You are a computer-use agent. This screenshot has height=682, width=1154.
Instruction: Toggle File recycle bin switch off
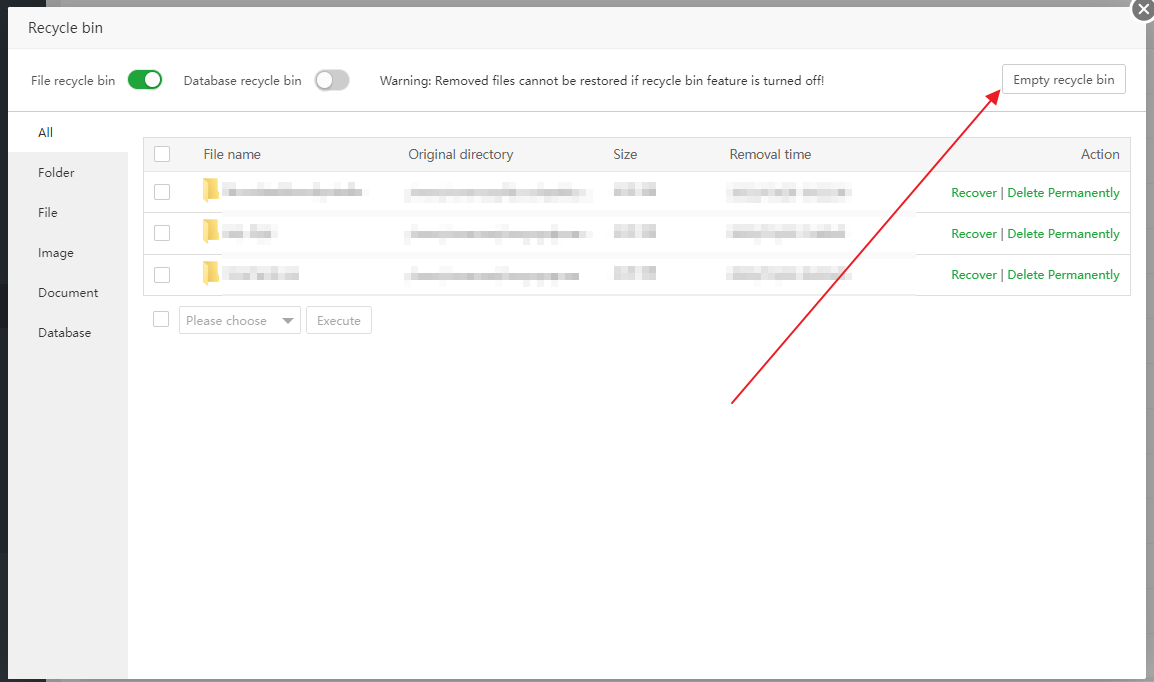click(x=145, y=79)
